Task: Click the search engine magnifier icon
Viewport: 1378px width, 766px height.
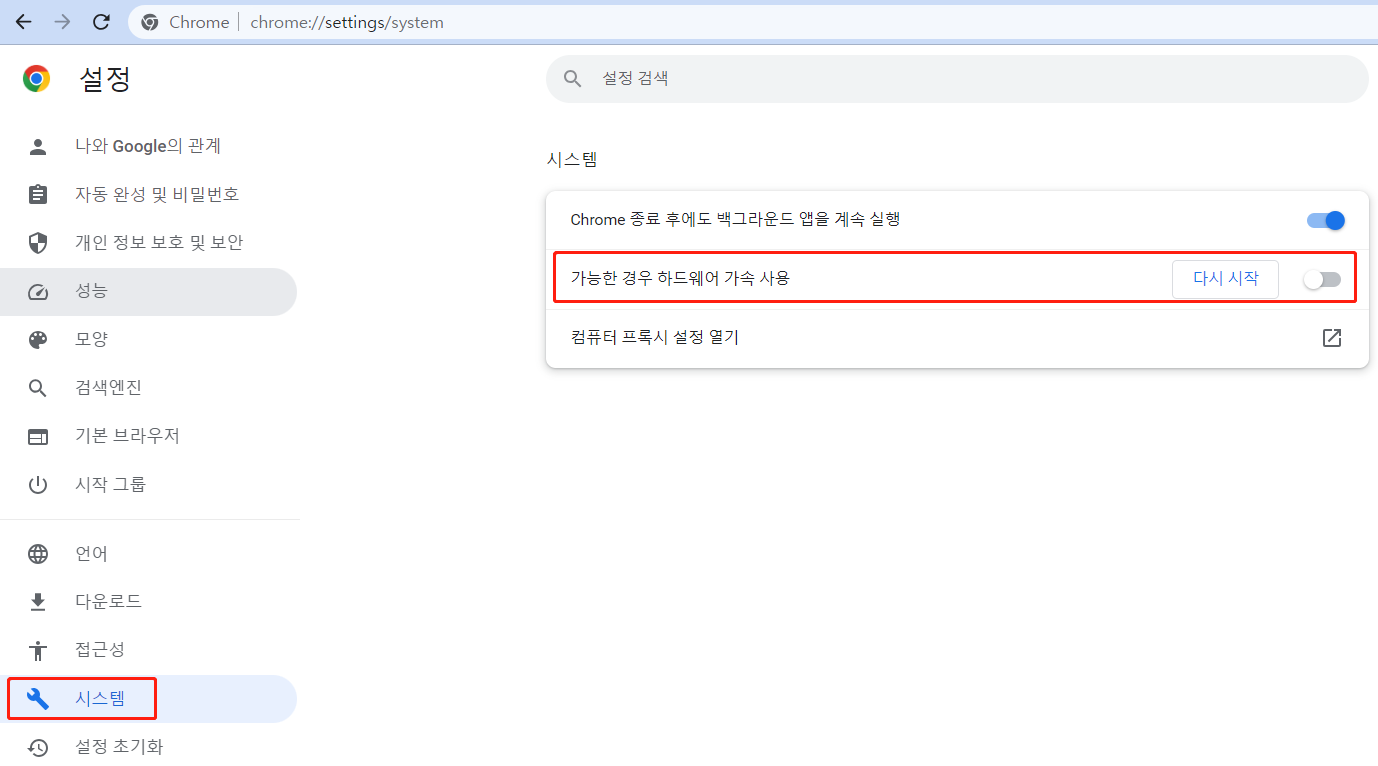Action: 37,387
